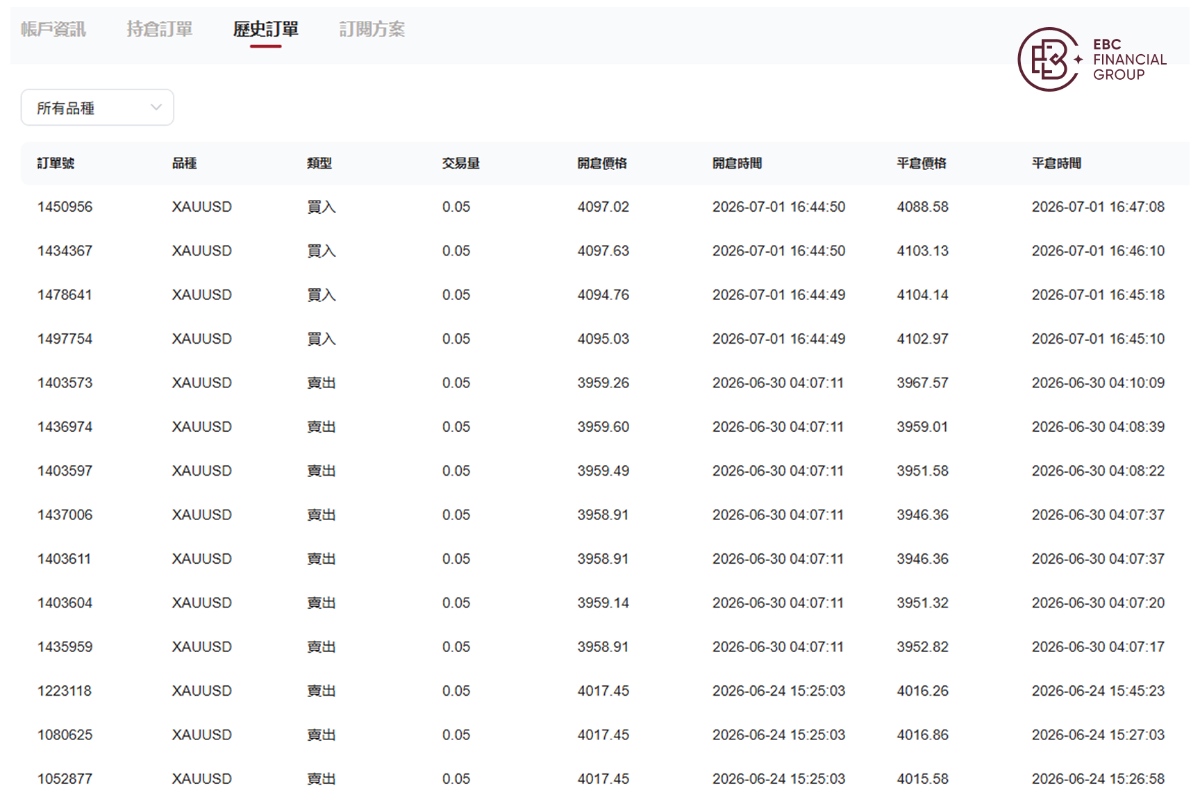The height and width of the screenshot is (804, 1200).
Task: Click open price 3959.26
Action: pos(603,383)
